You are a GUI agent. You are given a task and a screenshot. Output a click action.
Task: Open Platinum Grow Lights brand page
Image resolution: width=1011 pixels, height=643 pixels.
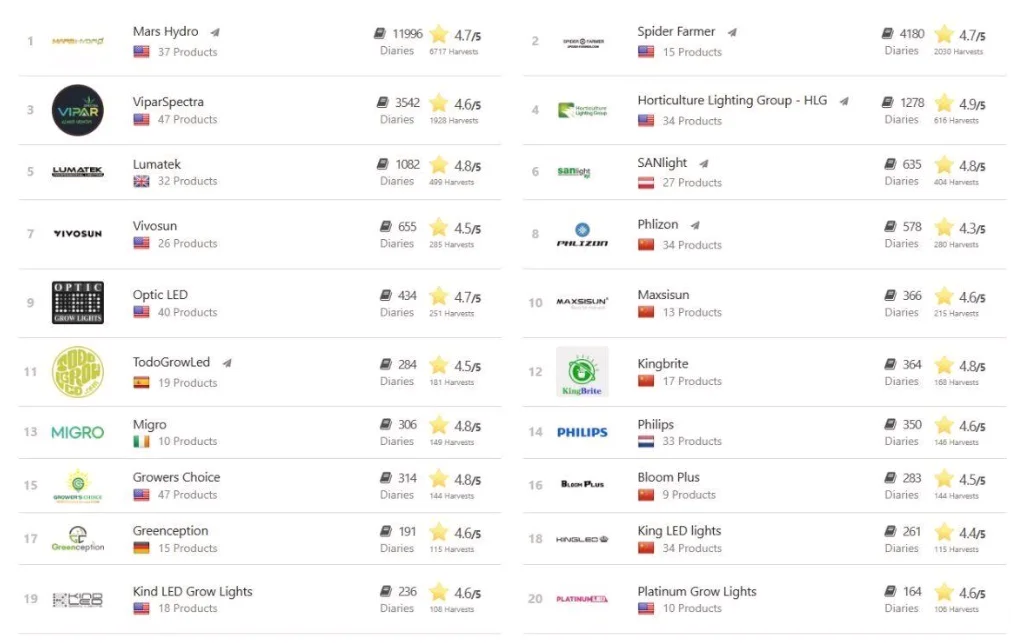click(x=696, y=591)
